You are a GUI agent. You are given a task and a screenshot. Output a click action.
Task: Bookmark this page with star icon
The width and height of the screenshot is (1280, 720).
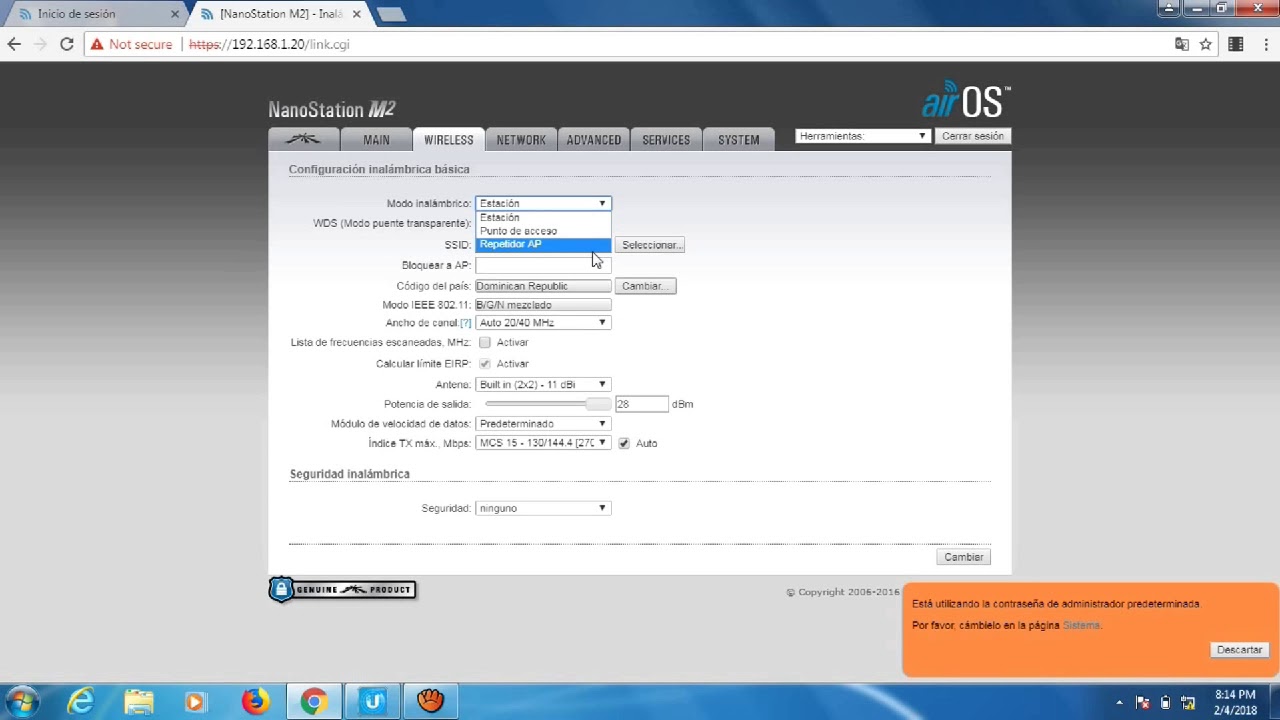pyautogui.click(x=1206, y=44)
